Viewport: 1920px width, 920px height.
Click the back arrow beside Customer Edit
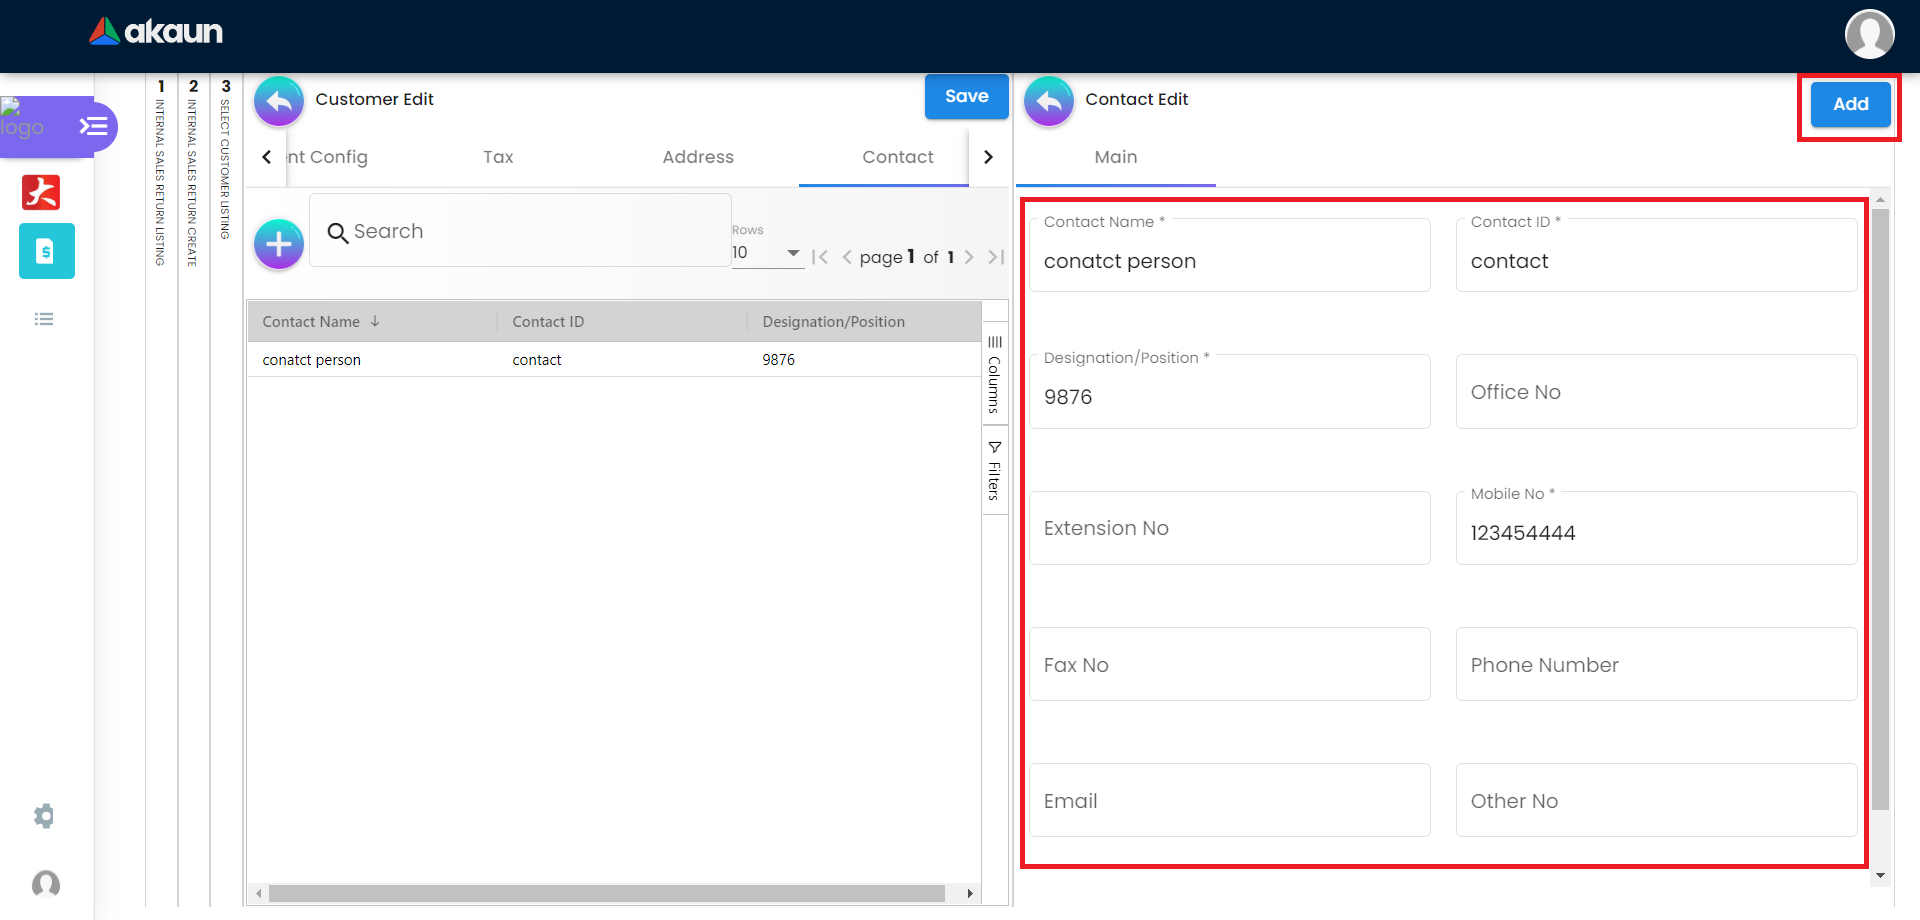coord(279,101)
